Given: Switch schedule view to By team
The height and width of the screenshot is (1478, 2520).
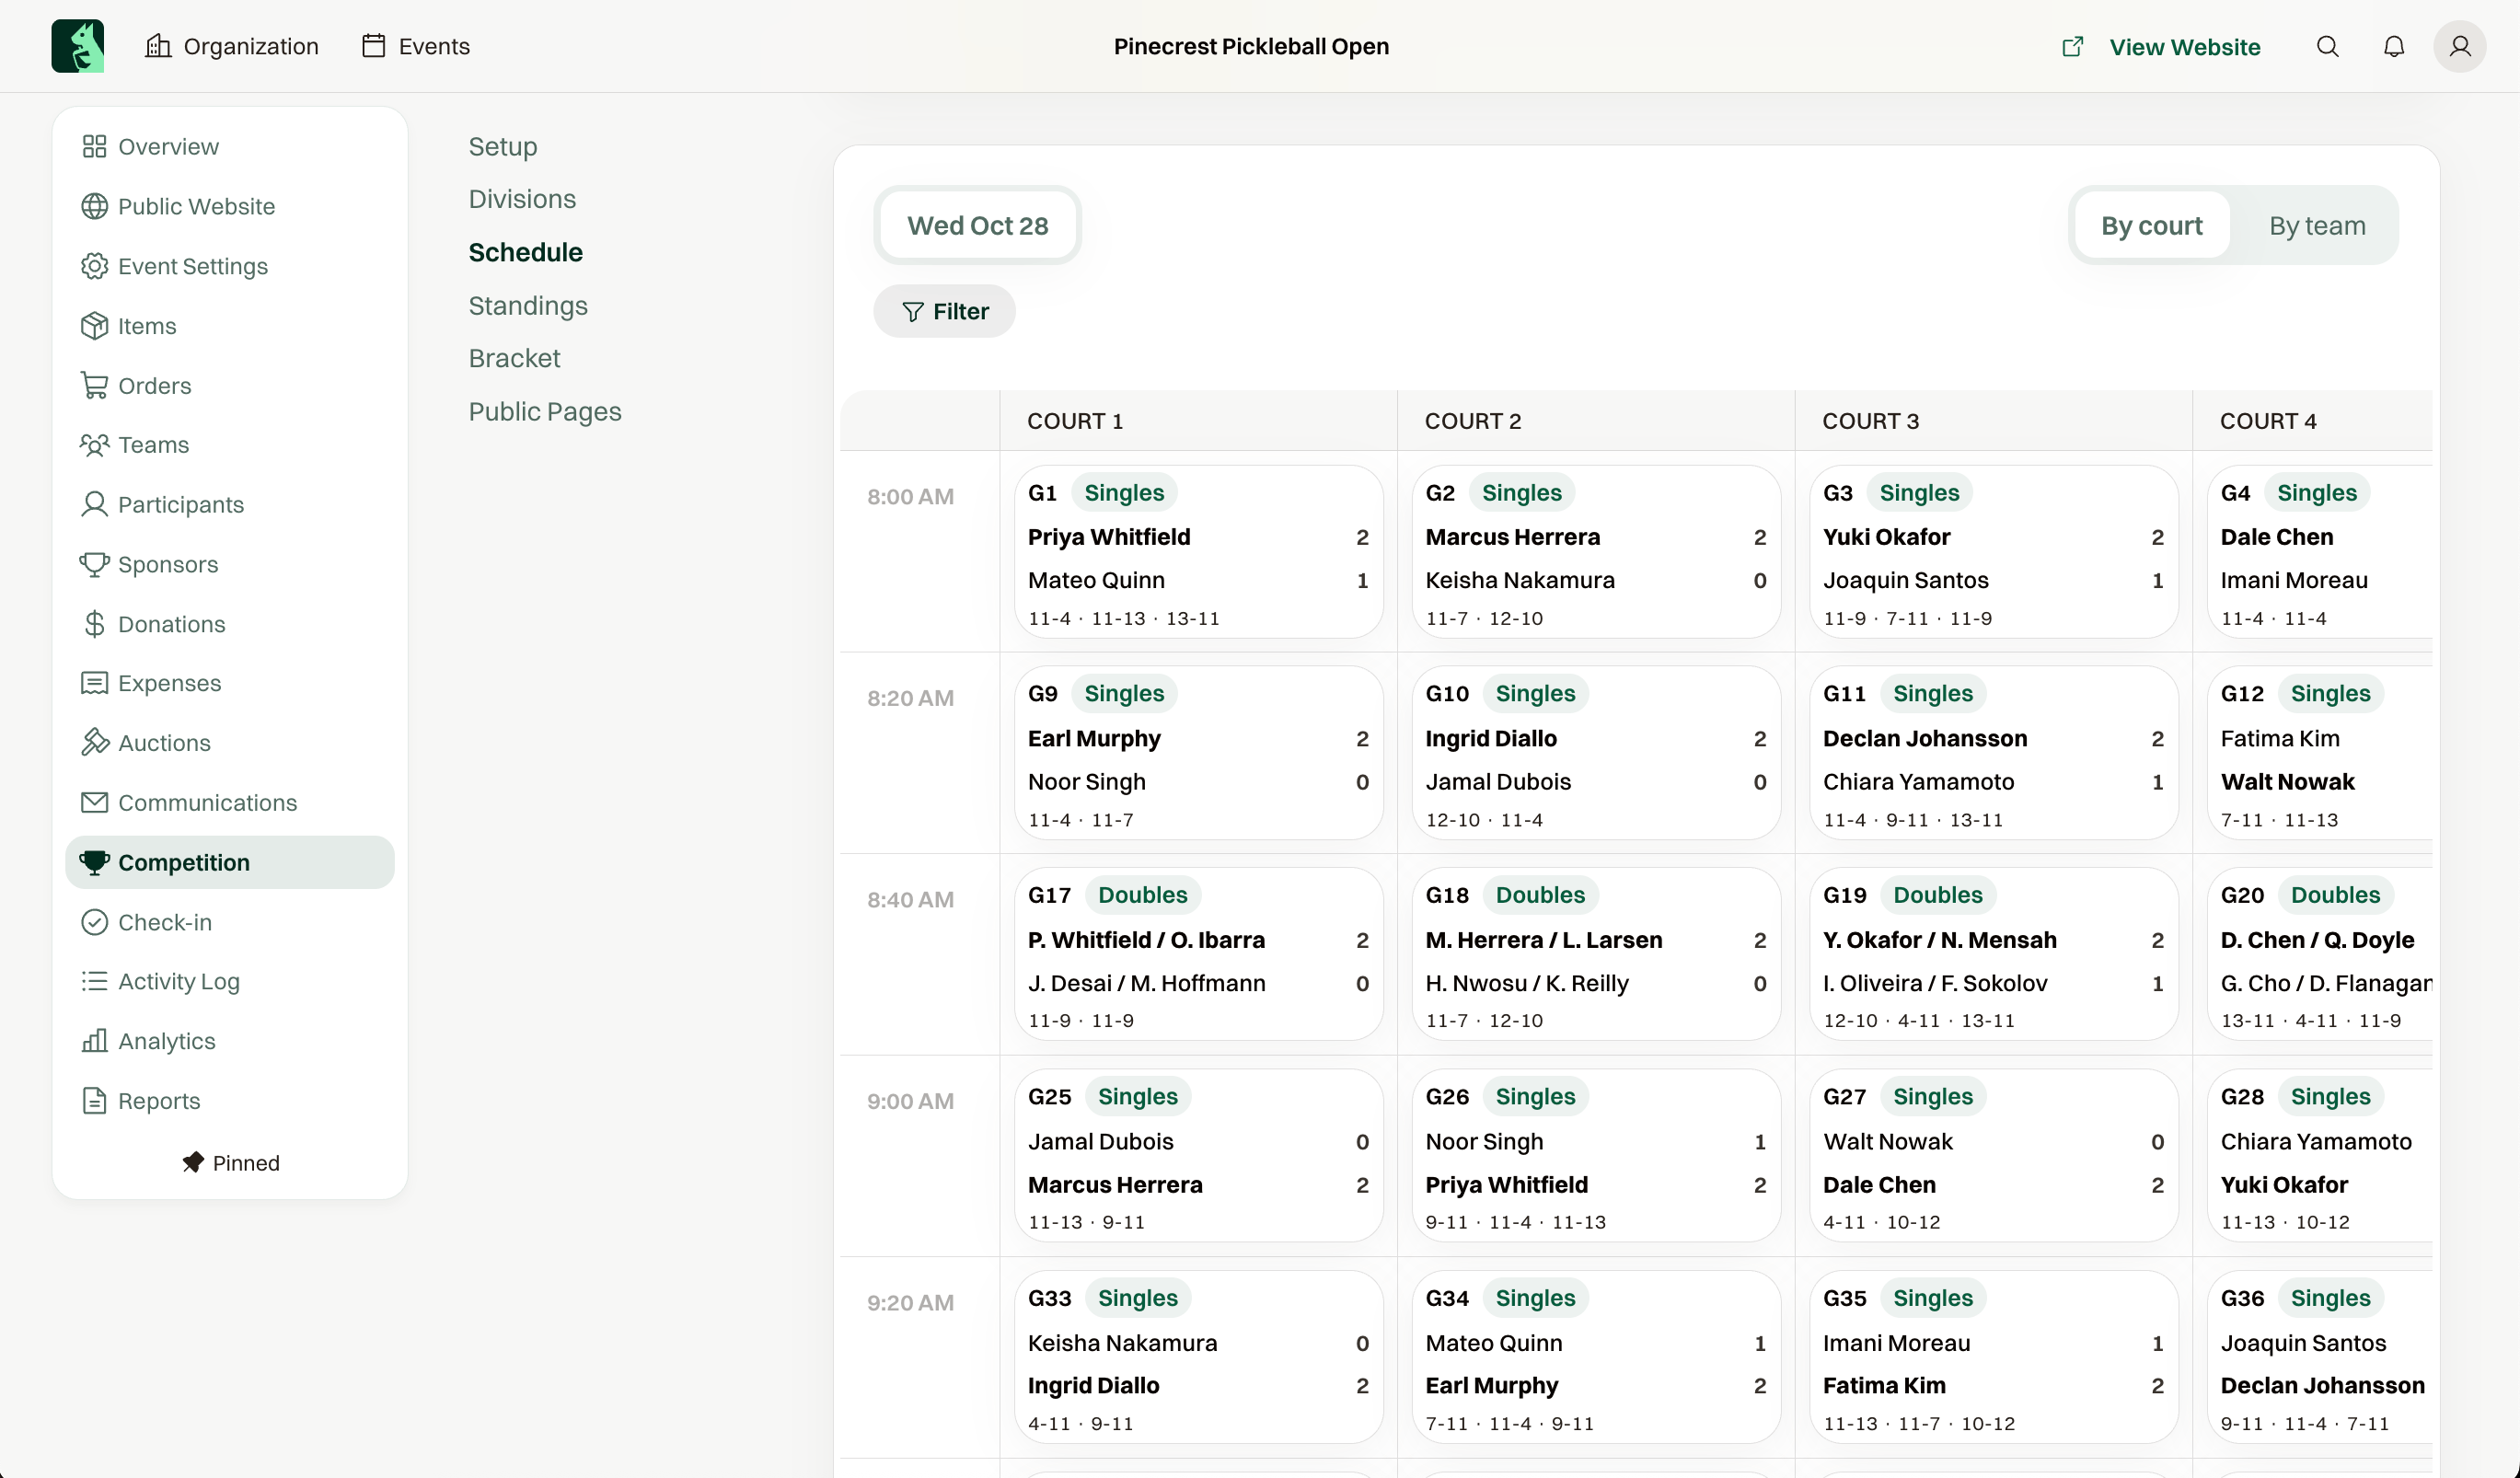Looking at the screenshot, I should click(x=2316, y=225).
